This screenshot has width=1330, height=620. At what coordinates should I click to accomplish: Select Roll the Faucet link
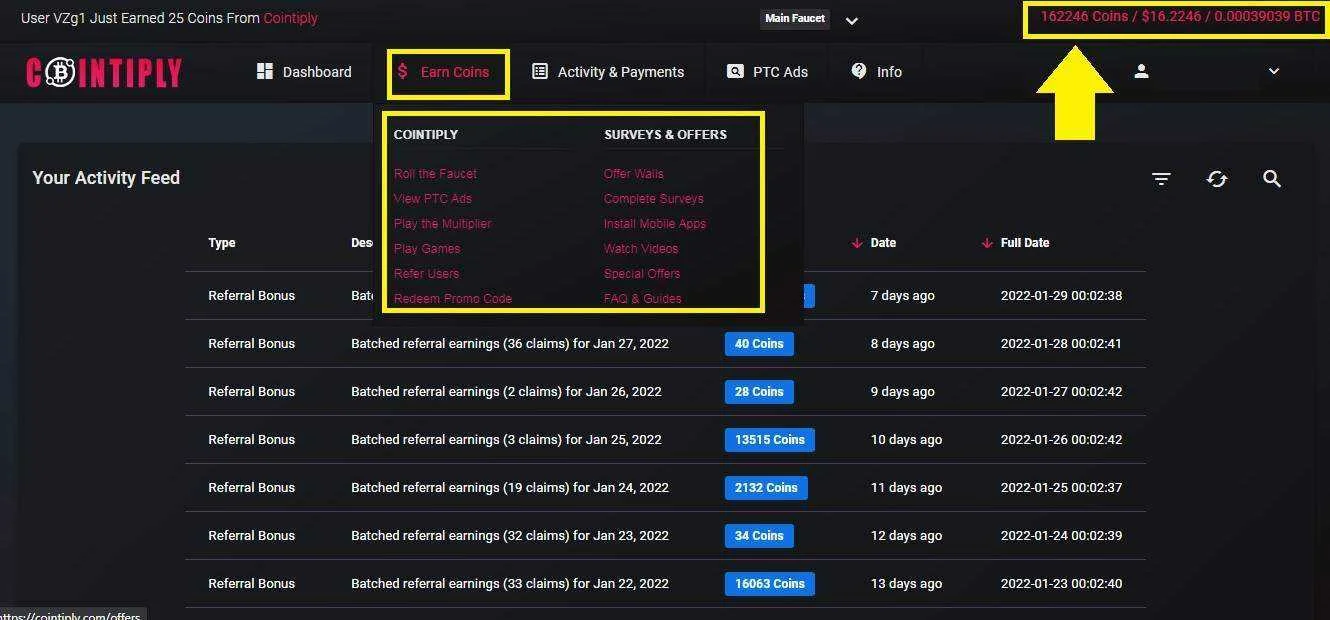tap(435, 174)
